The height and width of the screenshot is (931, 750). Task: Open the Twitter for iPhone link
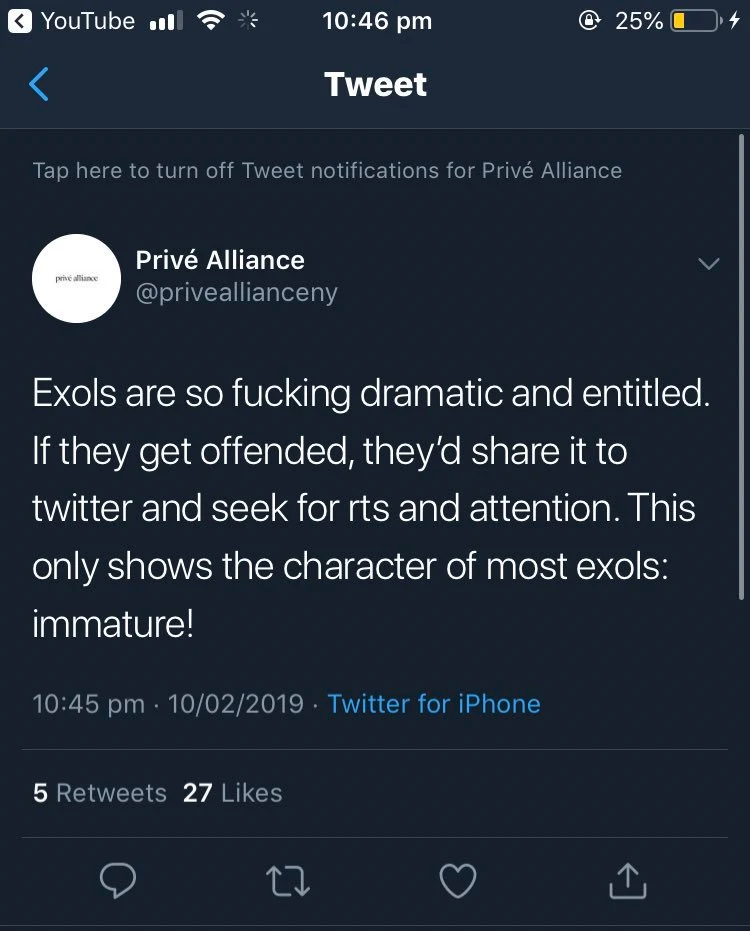point(434,703)
